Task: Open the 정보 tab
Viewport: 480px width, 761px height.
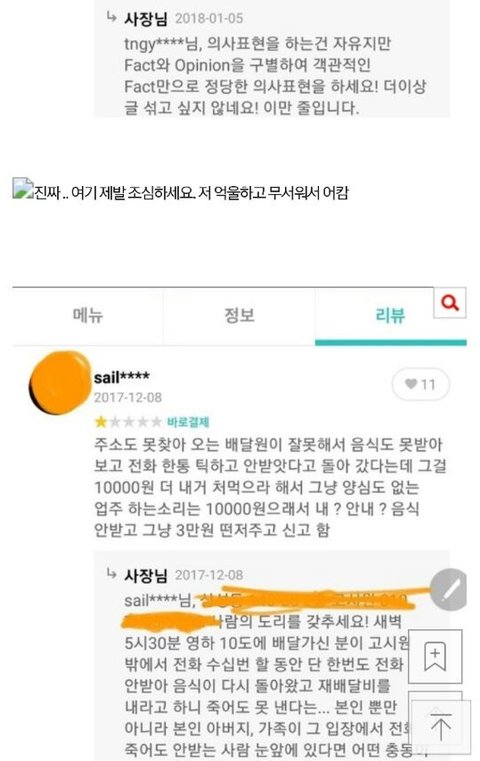Action: coord(239,315)
